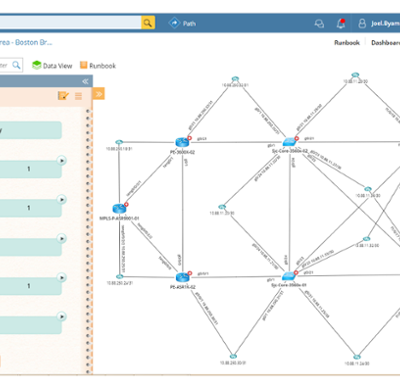400x388 pixels.
Task: Click the Sjc-Core-3560x-02 device label
Action: [x=290, y=151]
